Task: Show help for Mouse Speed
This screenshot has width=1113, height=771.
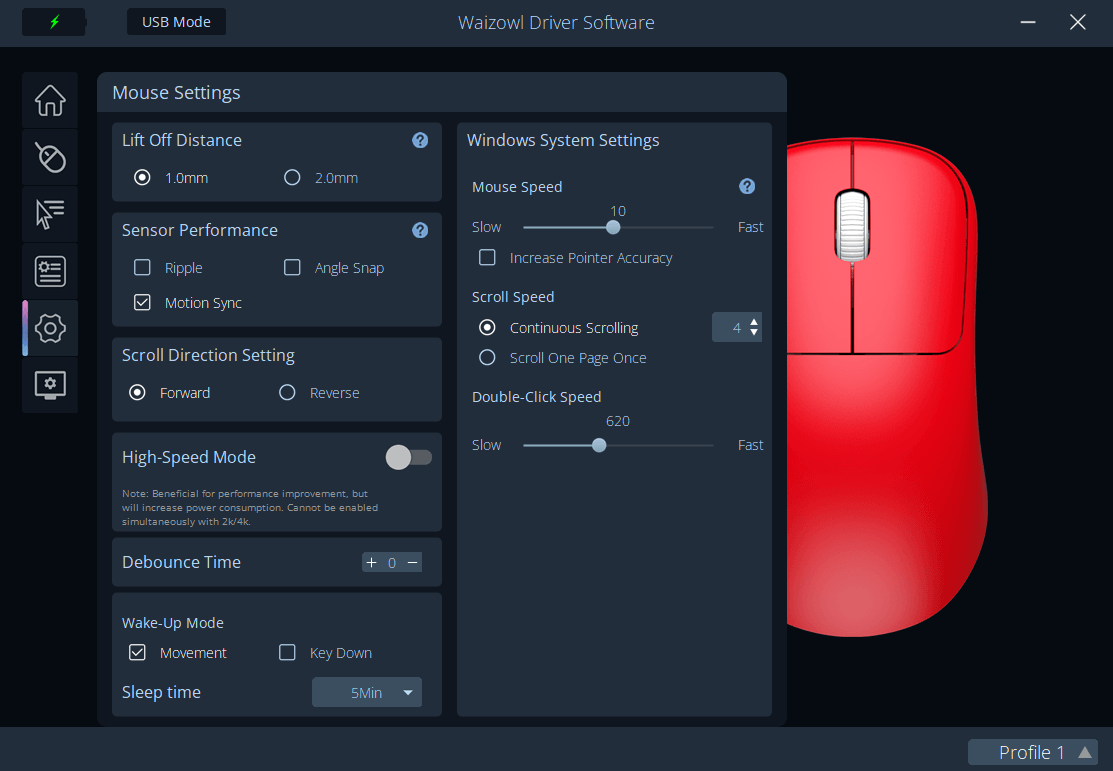Action: click(x=747, y=186)
